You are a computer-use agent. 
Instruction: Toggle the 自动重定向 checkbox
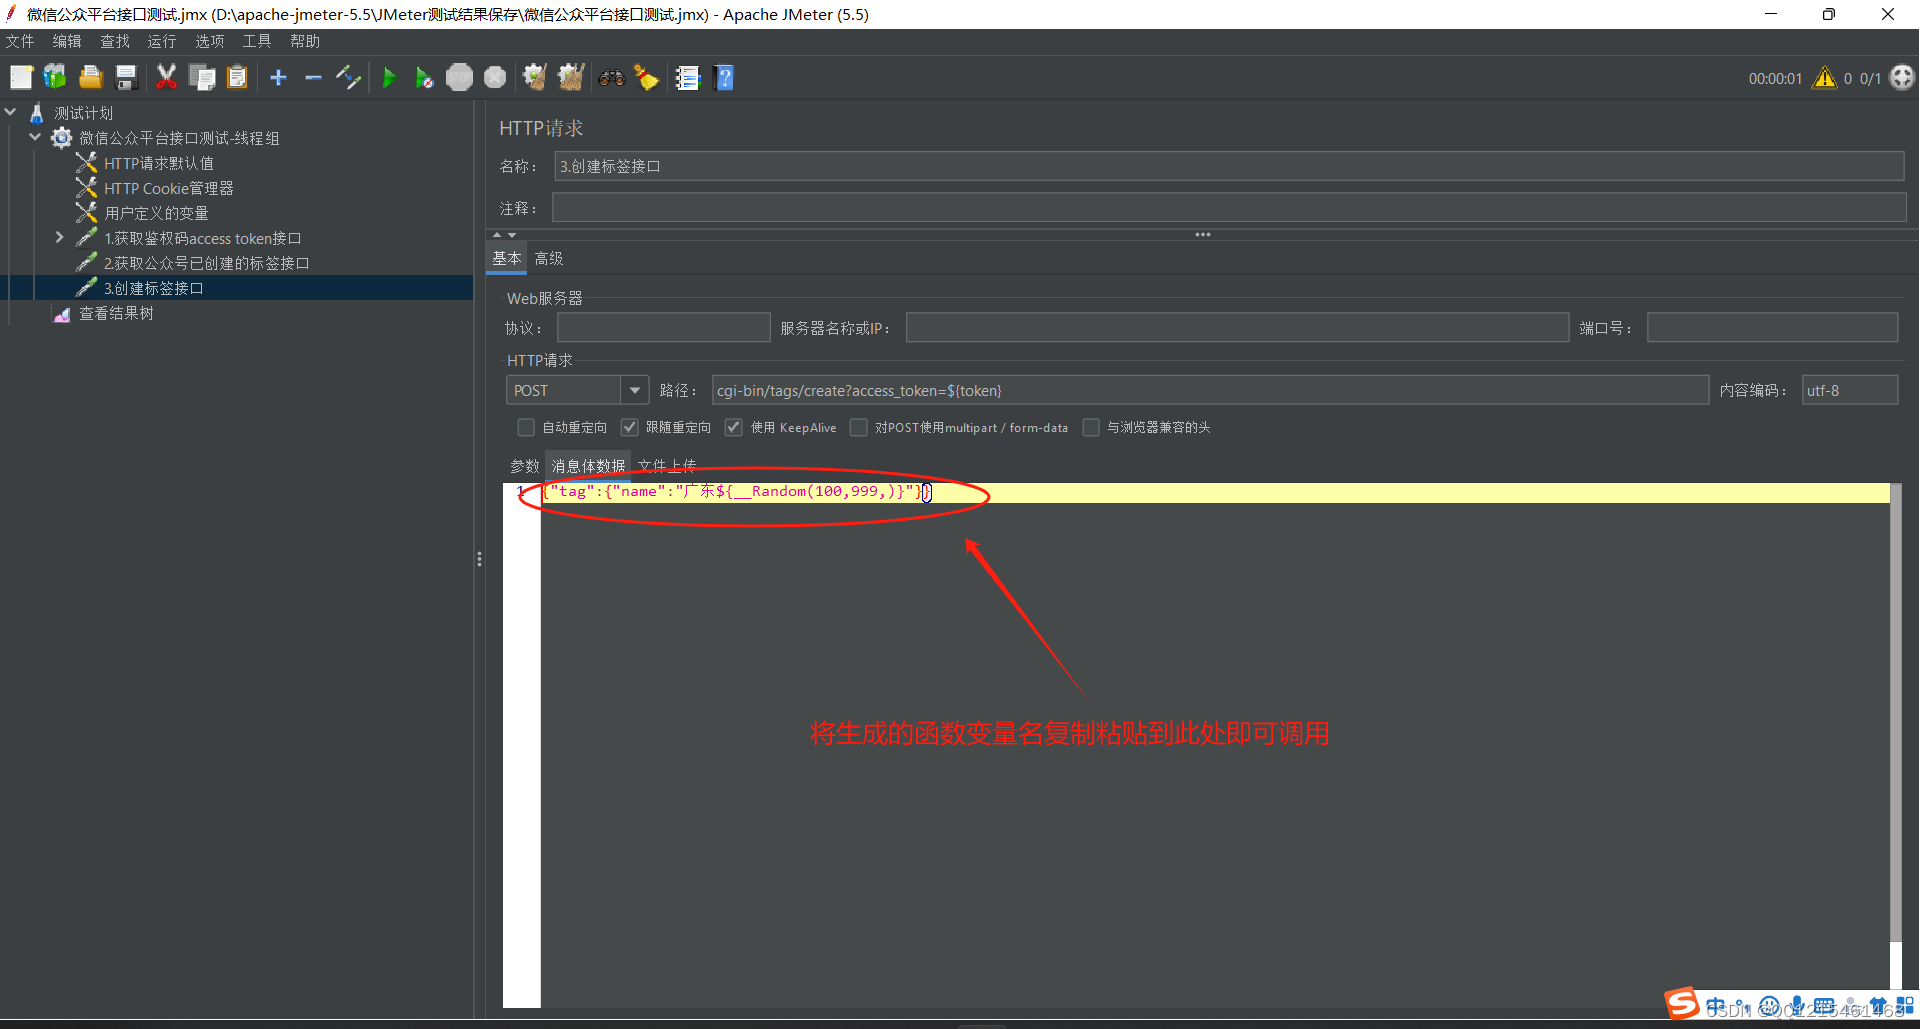[x=526, y=427]
